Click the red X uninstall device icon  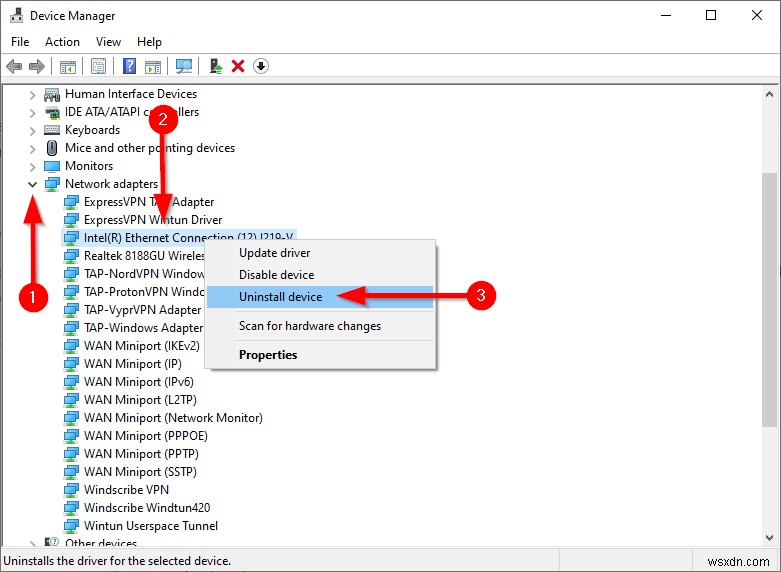pos(238,66)
